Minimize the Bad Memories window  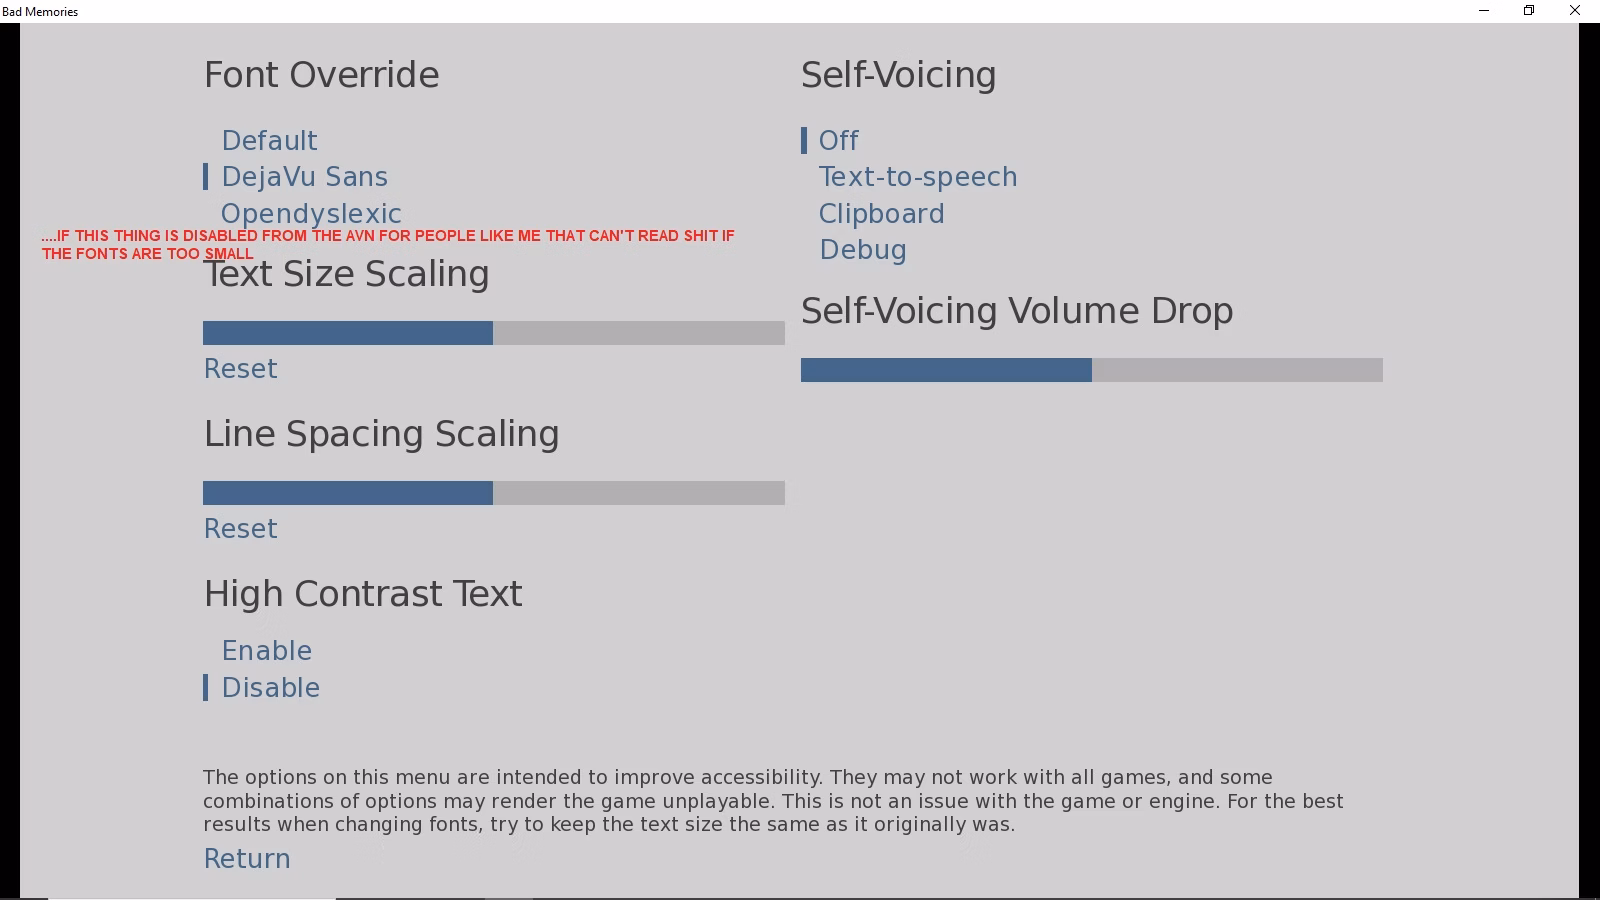(1484, 11)
